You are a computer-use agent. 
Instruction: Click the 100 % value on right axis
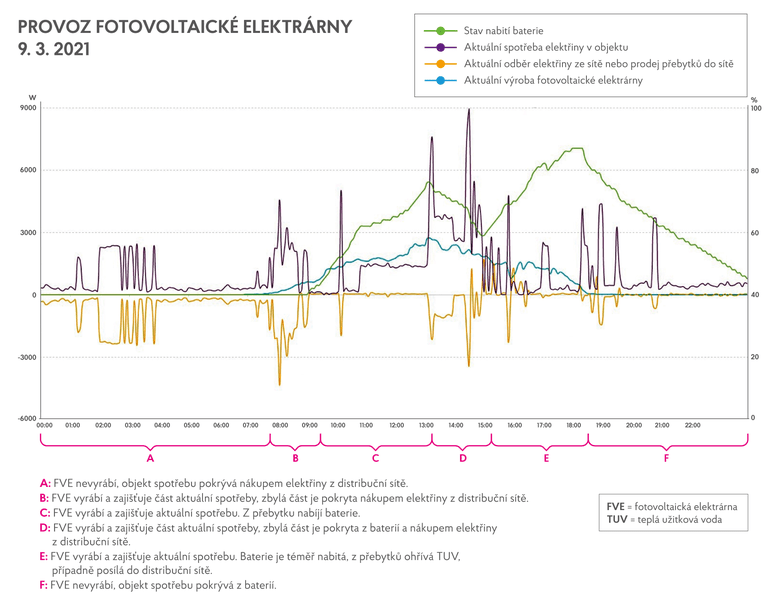pyautogui.click(x=756, y=108)
